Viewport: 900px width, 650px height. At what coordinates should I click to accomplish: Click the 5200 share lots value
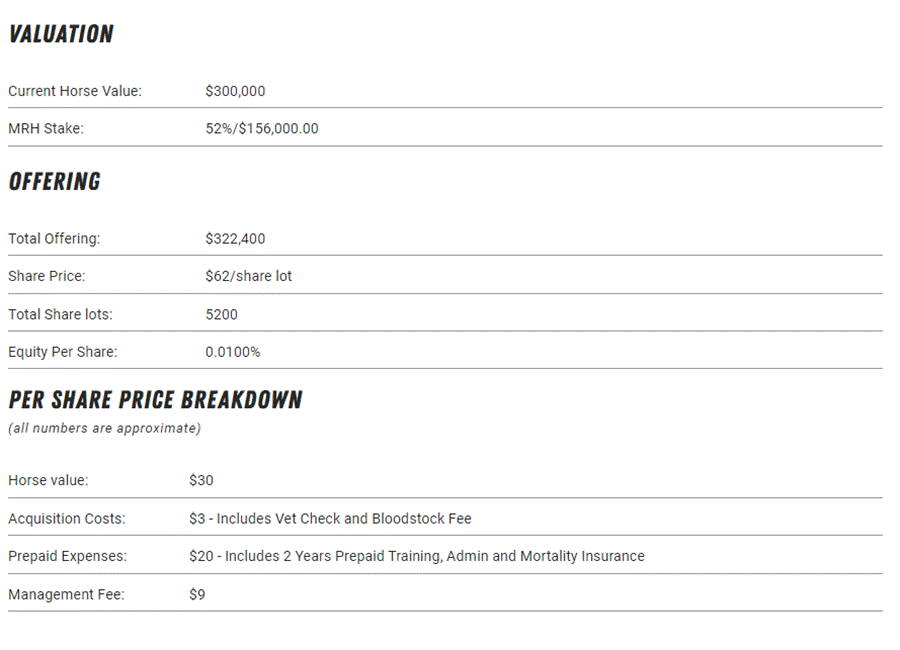[x=221, y=314]
